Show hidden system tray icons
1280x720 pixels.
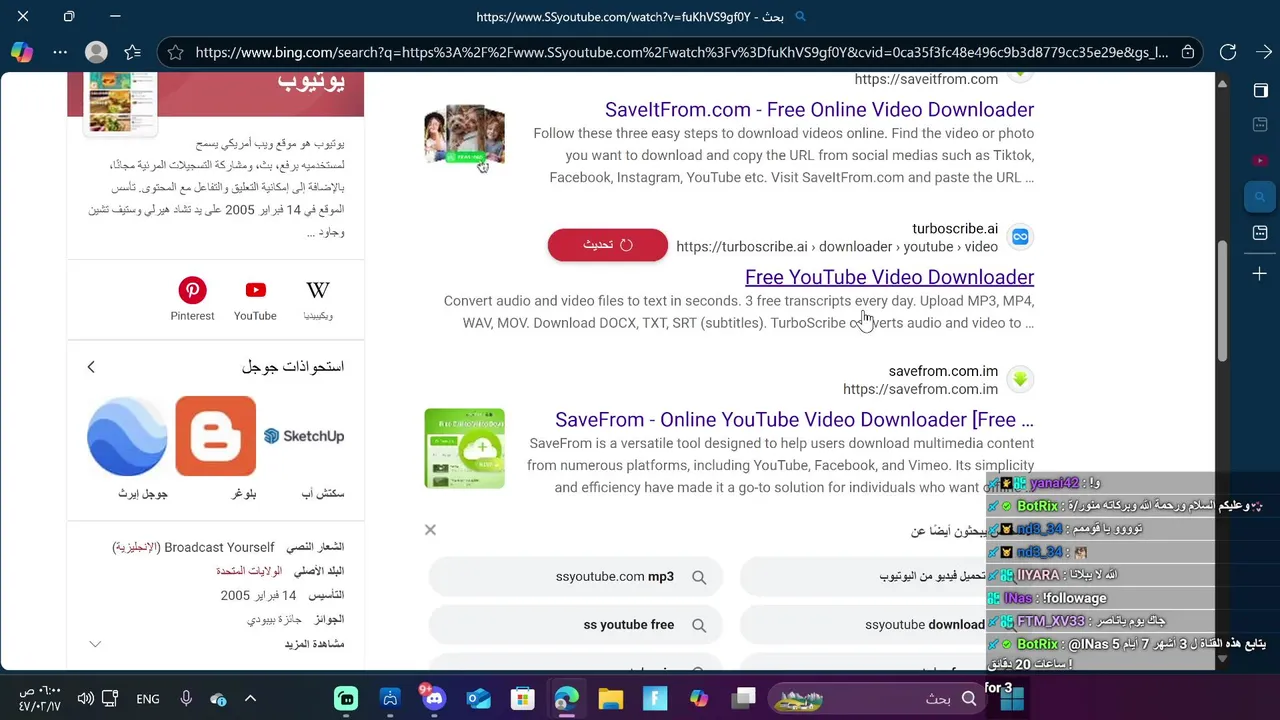250,699
